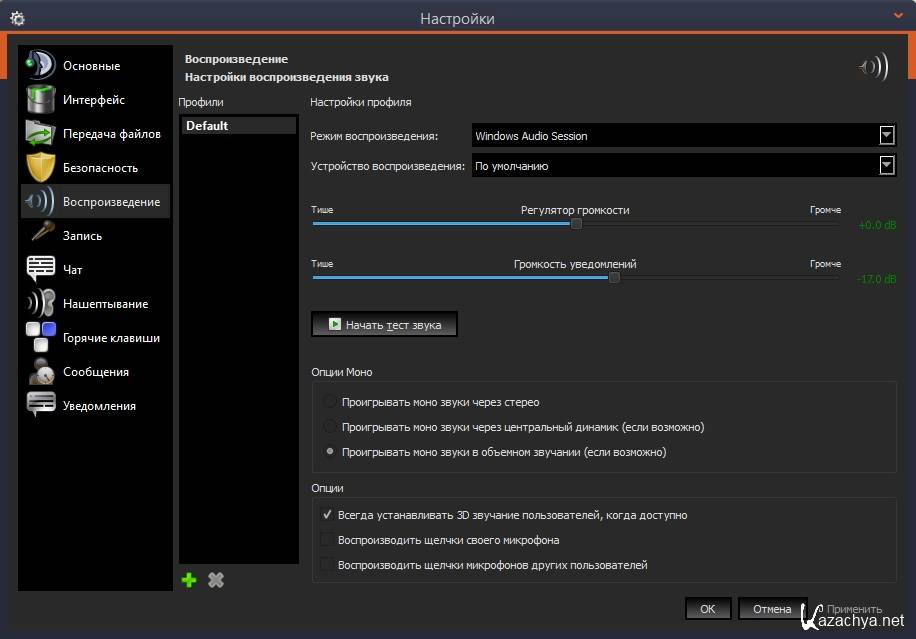Open the Запись microphone icon
The height and width of the screenshot is (639, 916).
click(40, 236)
